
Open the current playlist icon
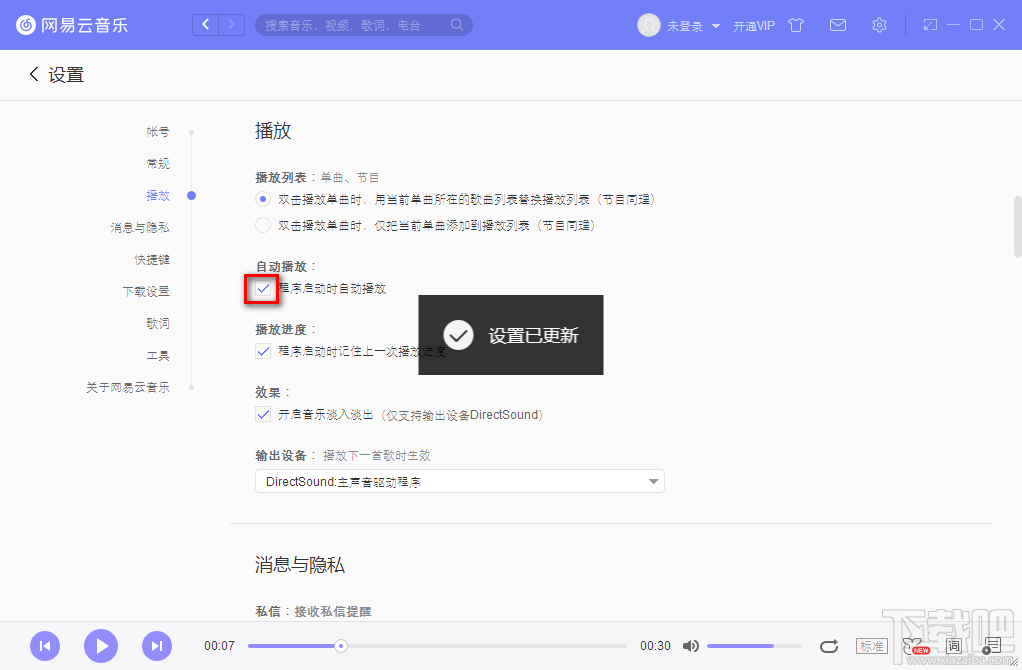(993, 646)
